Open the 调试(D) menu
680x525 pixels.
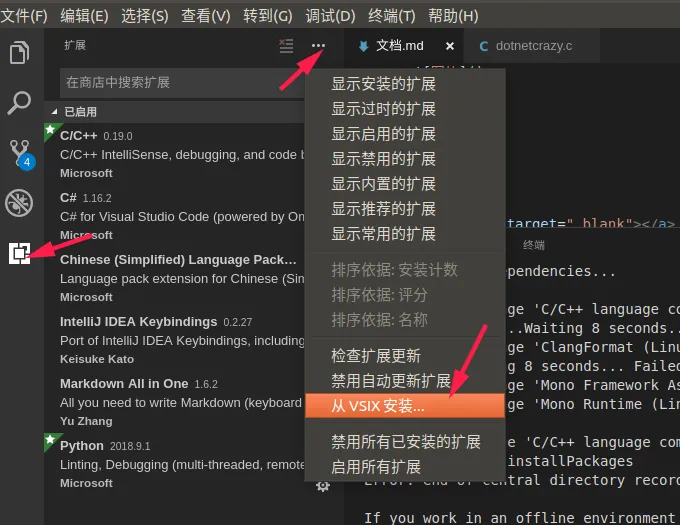tap(330, 16)
